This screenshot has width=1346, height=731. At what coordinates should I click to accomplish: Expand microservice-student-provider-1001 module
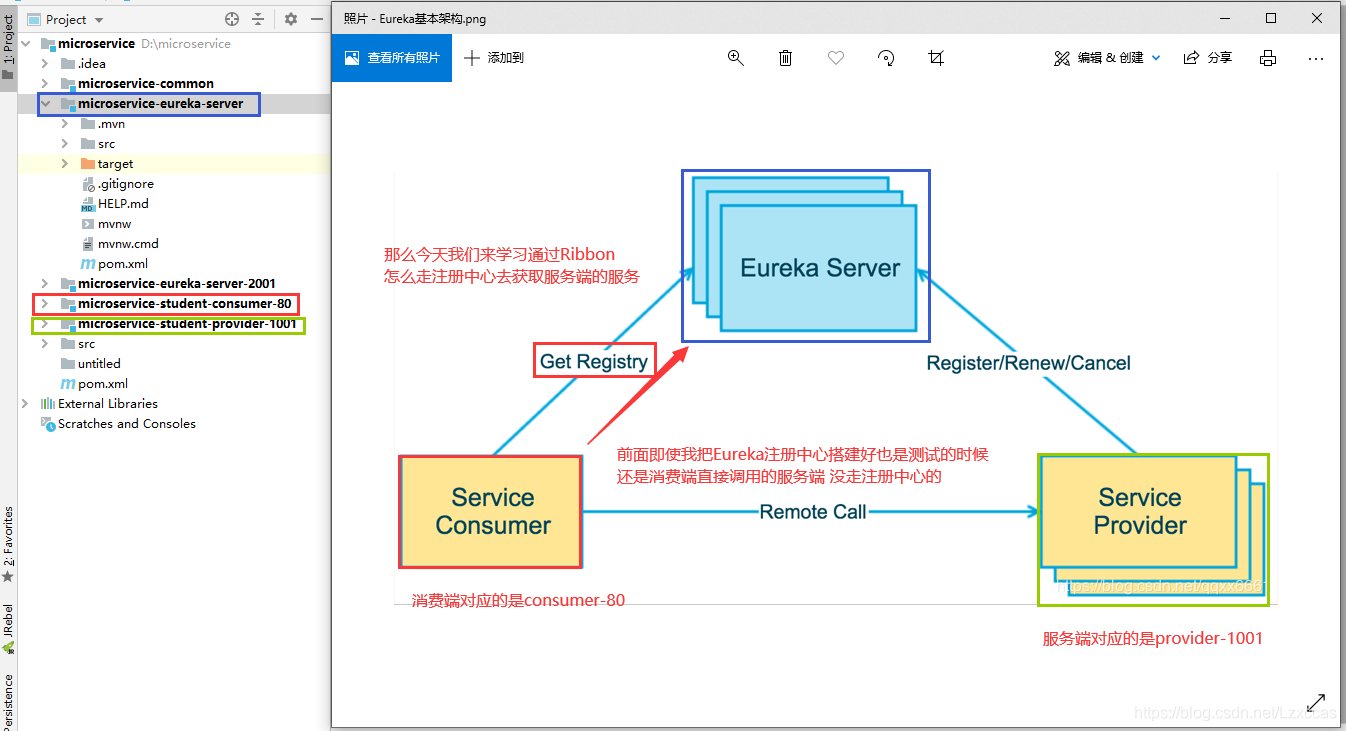point(45,324)
